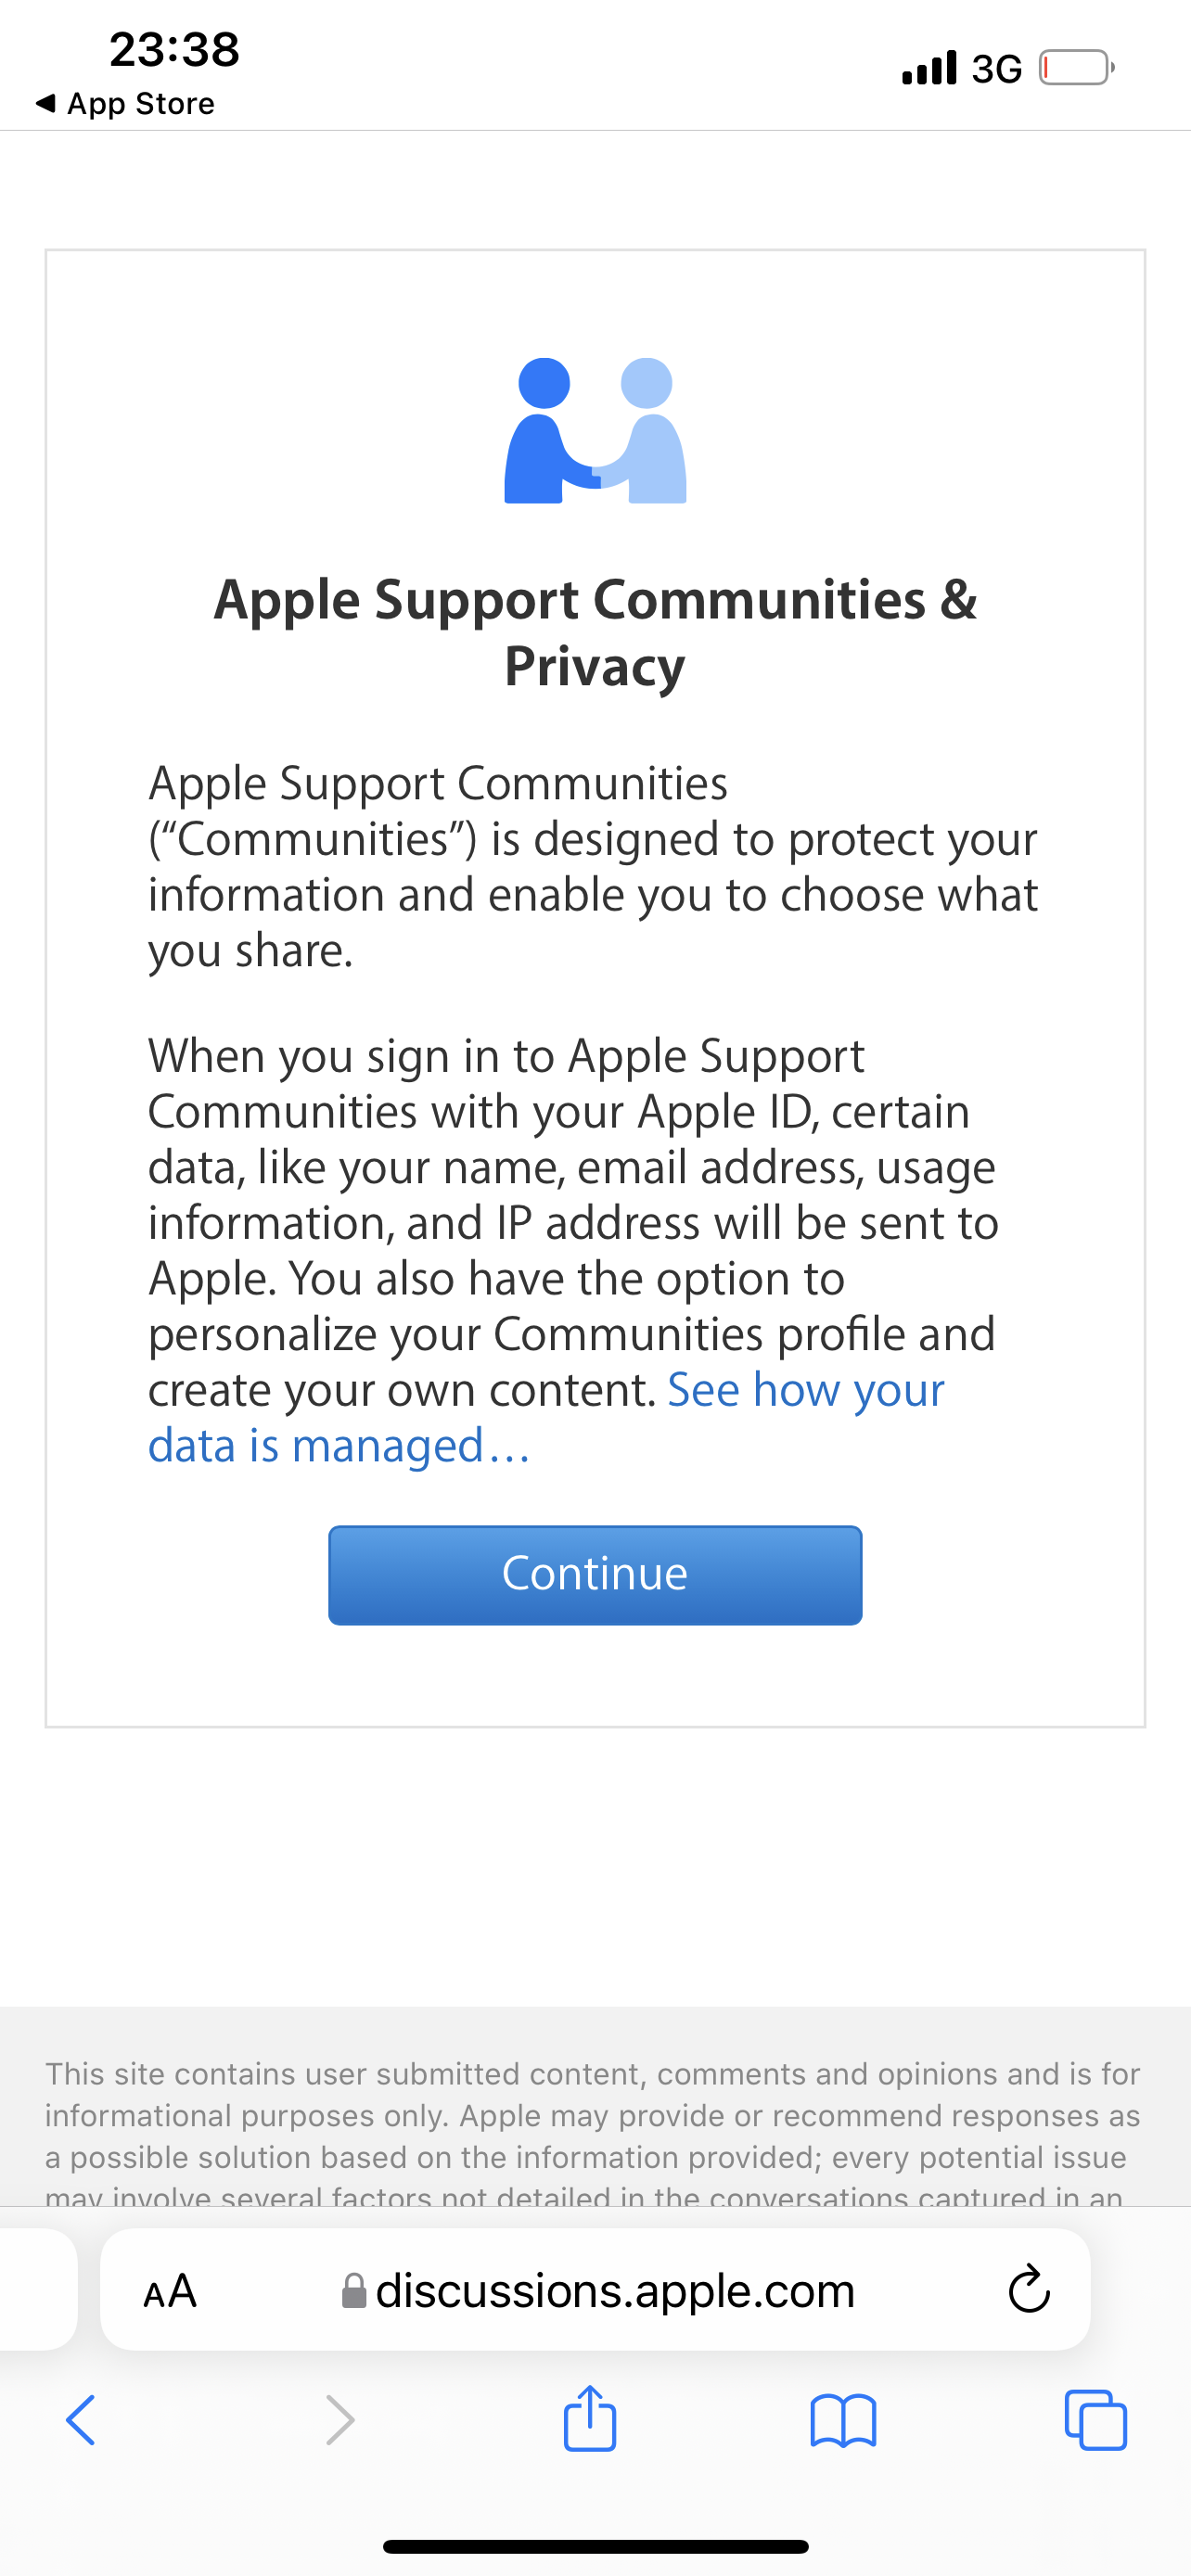The height and width of the screenshot is (2576, 1191).
Task: Tap the Safari back arrow
Action: pos(80,2421)
